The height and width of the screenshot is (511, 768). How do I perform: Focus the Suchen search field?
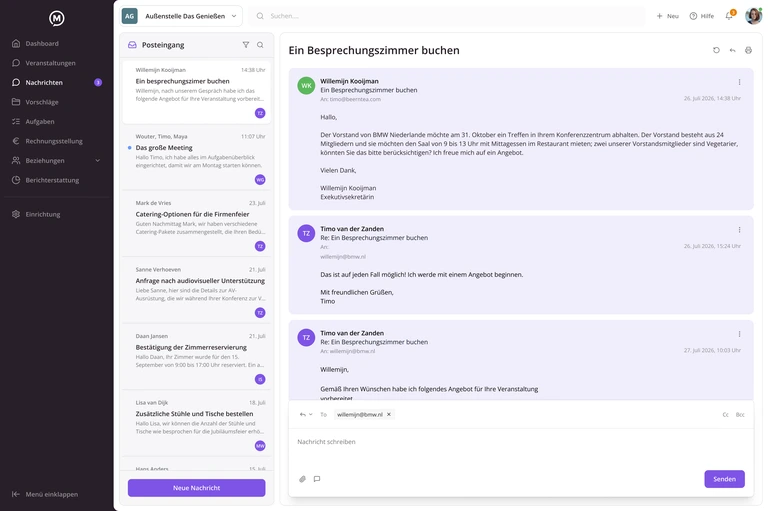tap(447, 16)
